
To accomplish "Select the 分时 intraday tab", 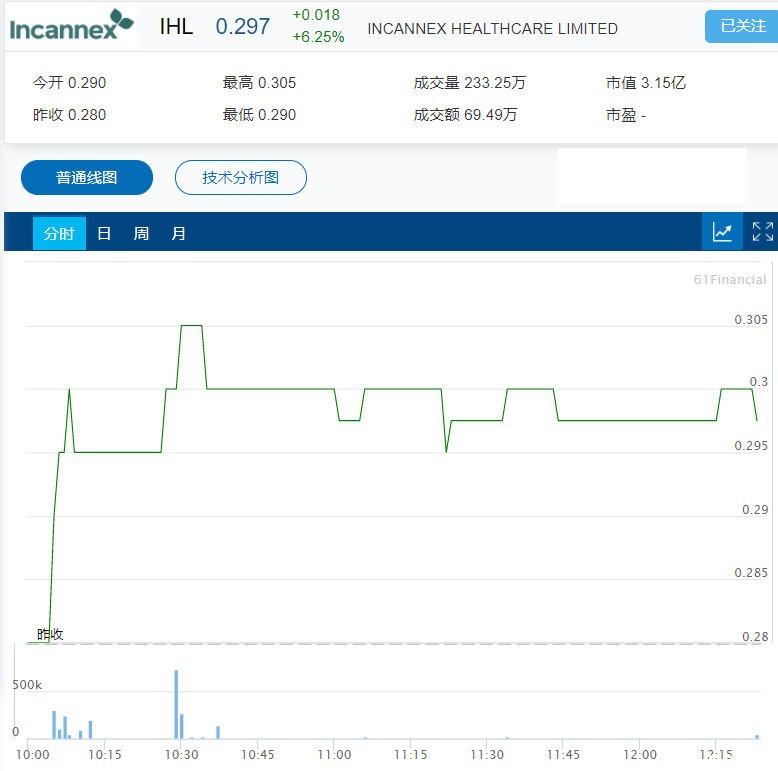I will click(x=59, y=233).
